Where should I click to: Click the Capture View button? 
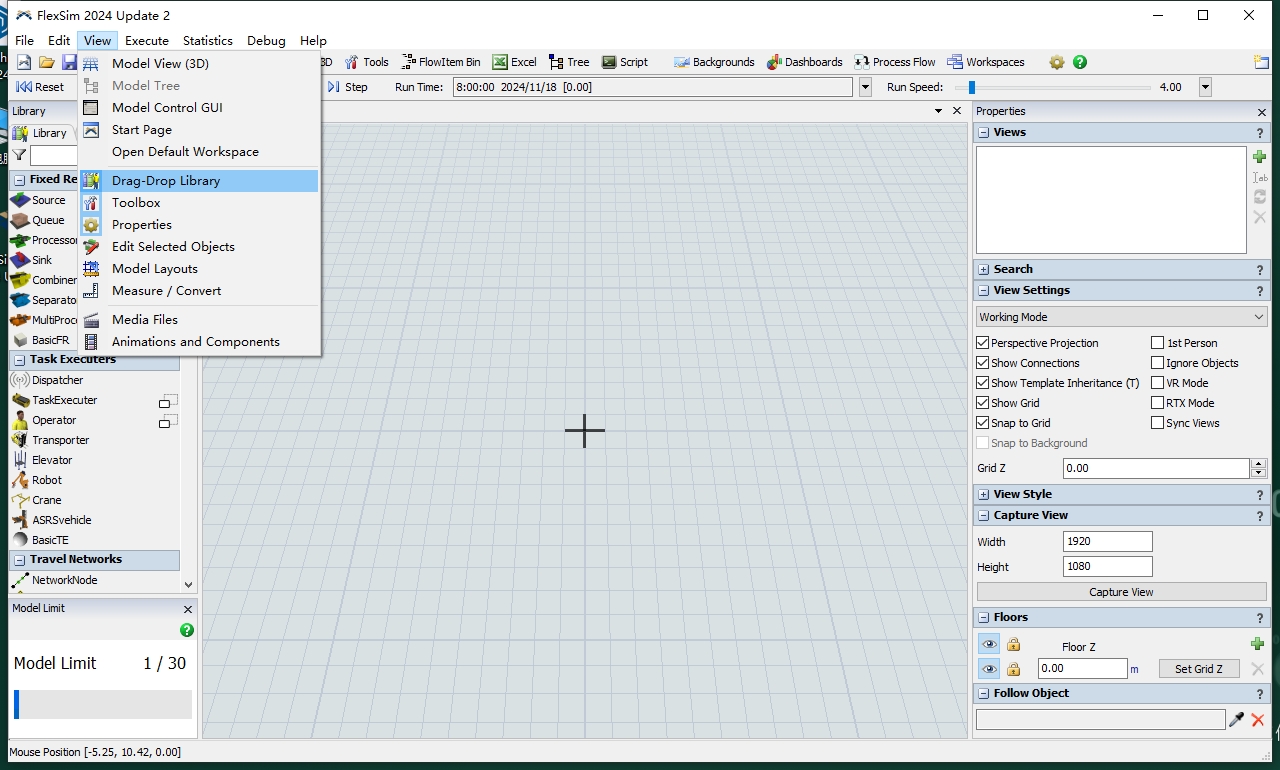(x=1121, y=592)
